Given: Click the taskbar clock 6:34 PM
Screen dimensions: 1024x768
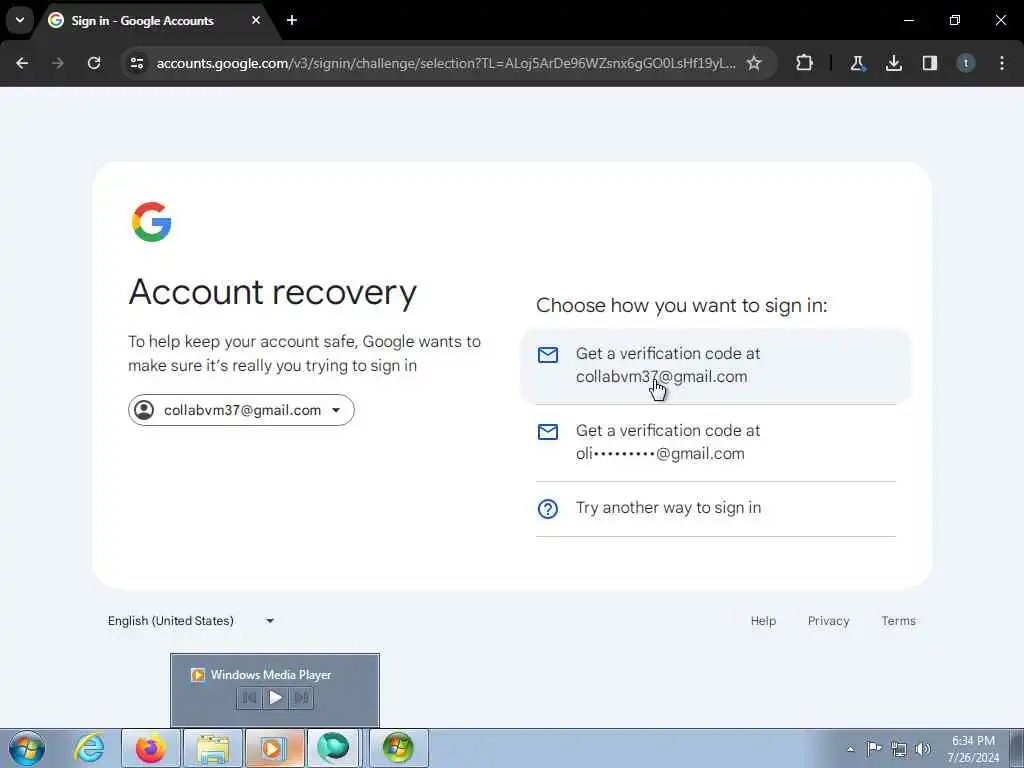Looking at the screenshot, I should coord(973,749).
